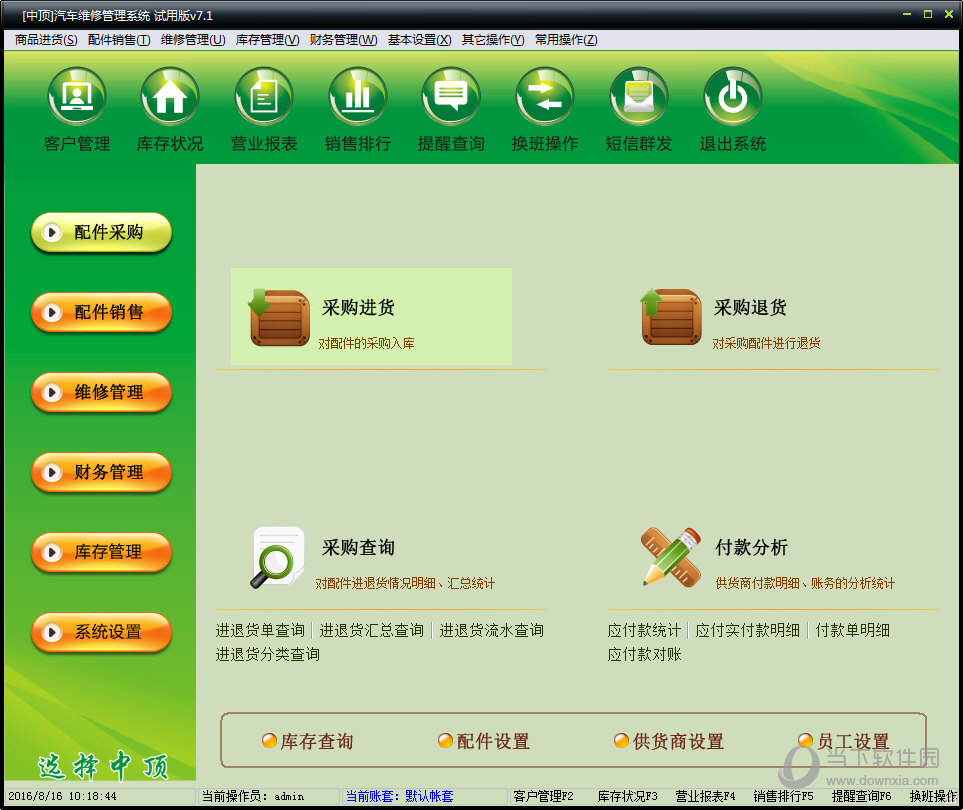Open the 系统设置 sidebar button
The height and width of the screenshot is (810, 963).
pyautogui.click(x=101, y=631)
